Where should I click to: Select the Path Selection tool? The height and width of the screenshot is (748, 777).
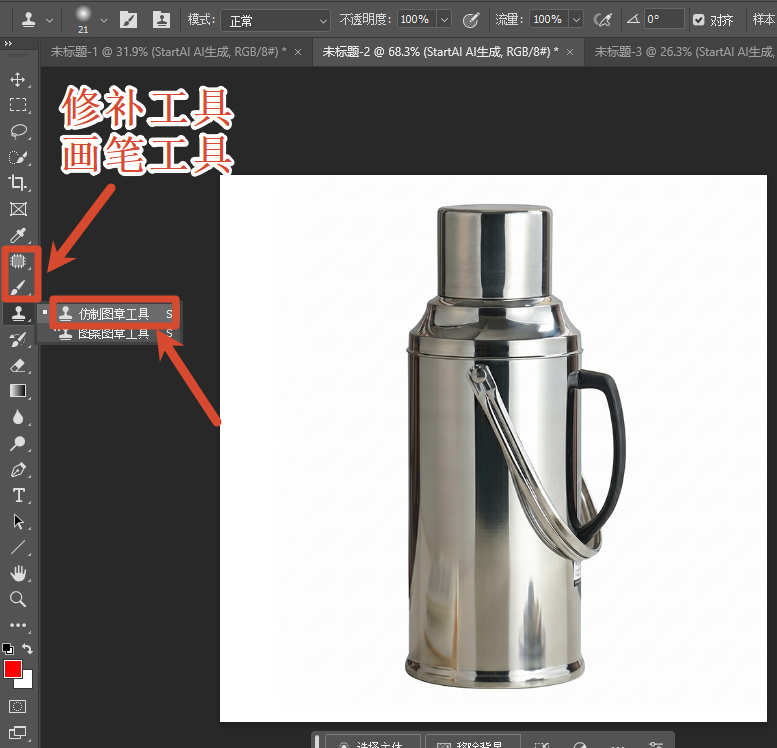pyautogui.click(x=18, y=521)
